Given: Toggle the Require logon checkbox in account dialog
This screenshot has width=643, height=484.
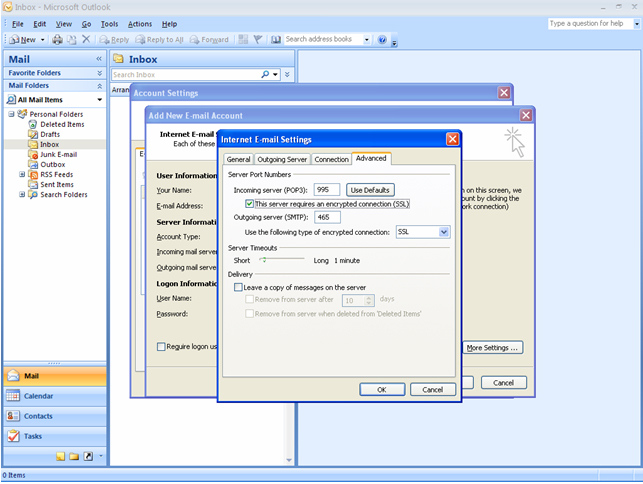Looking at the screenshot, I should point(161,347).
